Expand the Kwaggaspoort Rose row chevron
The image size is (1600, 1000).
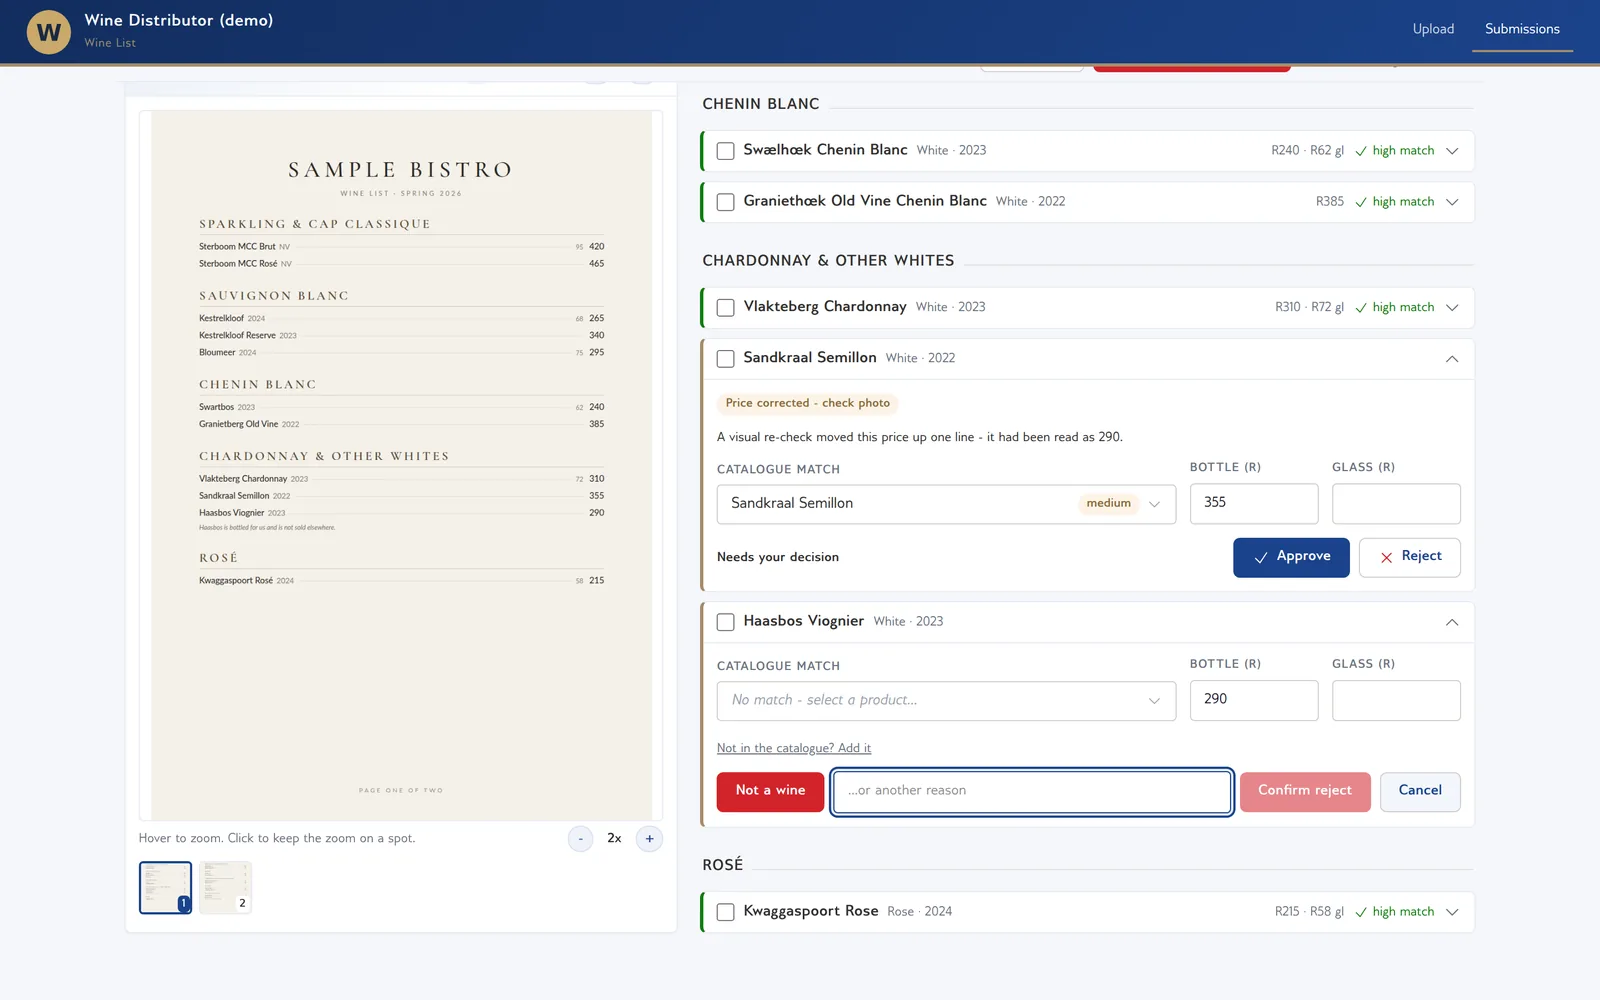pos(1452,912)
